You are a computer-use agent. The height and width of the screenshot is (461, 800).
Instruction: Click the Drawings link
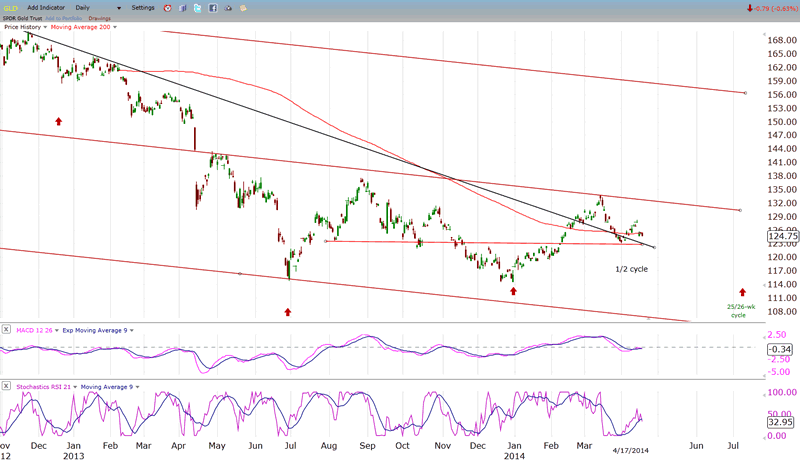100,18
